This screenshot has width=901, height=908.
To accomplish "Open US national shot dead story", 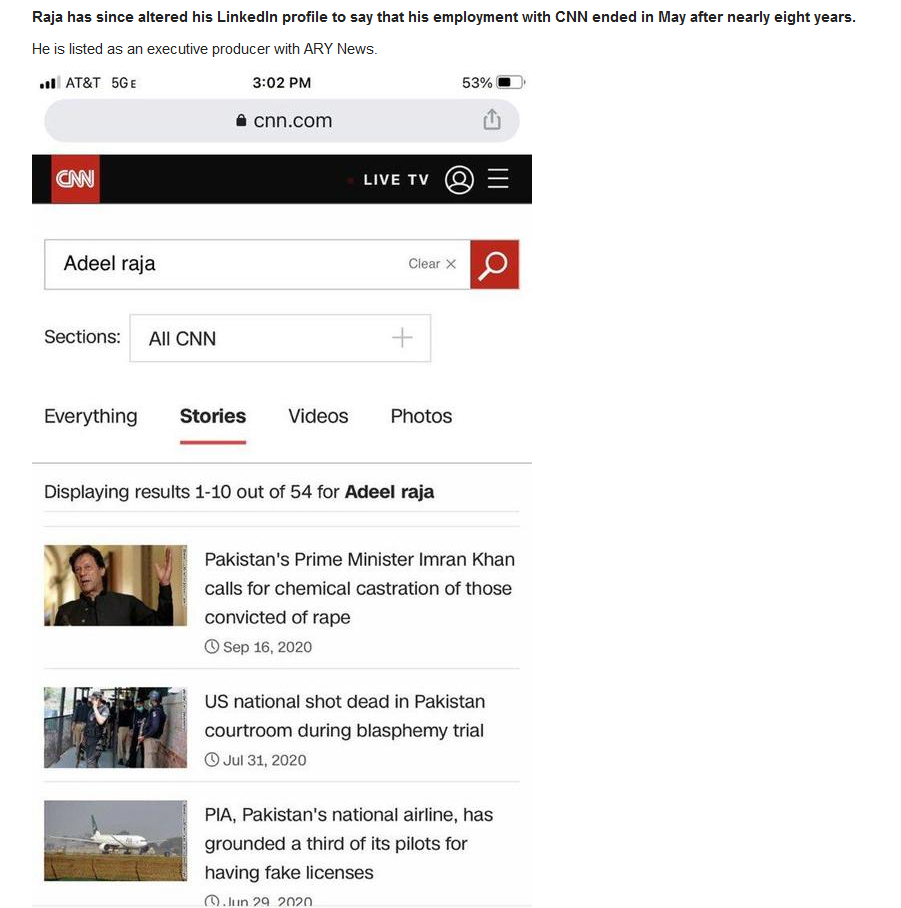I will (x=345, y=716).
